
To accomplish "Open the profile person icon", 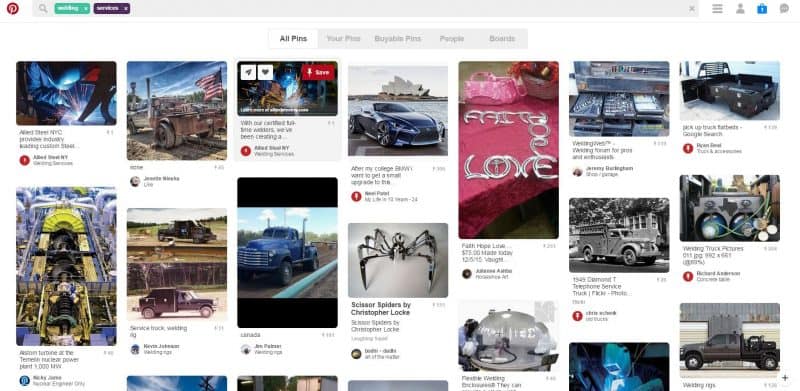I will [740, 9].
